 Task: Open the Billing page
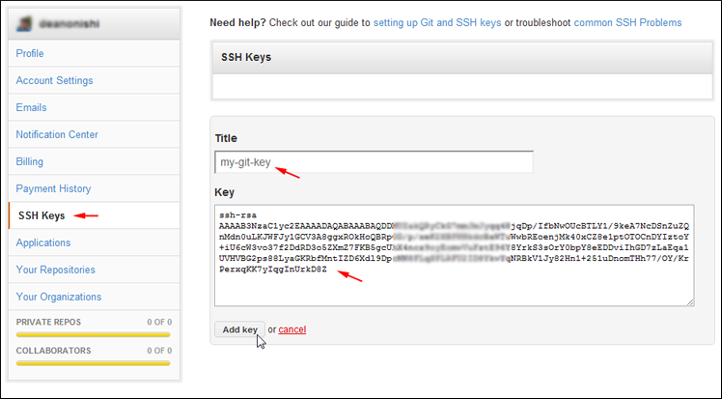29,162
